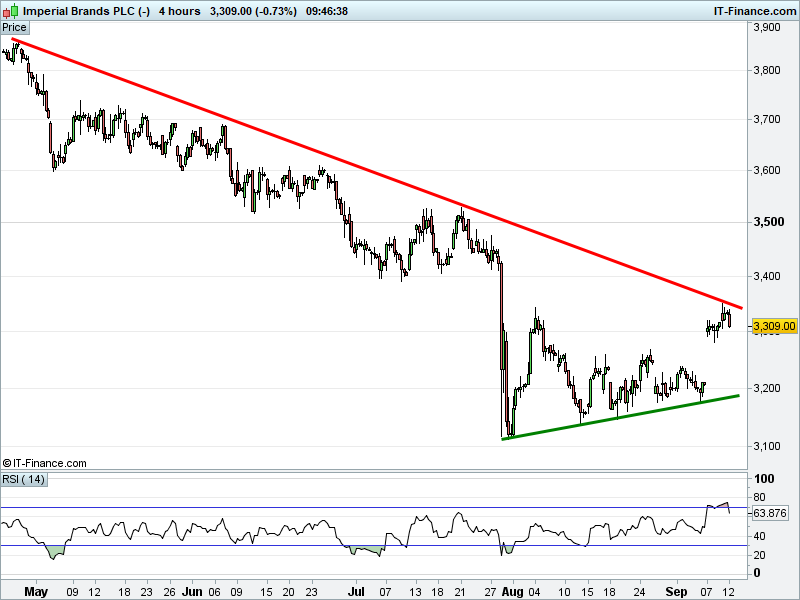Viewport: 800px width, 600px height.
Task: Click the RSI axis label 80
Action: click(x=759, y=497)
